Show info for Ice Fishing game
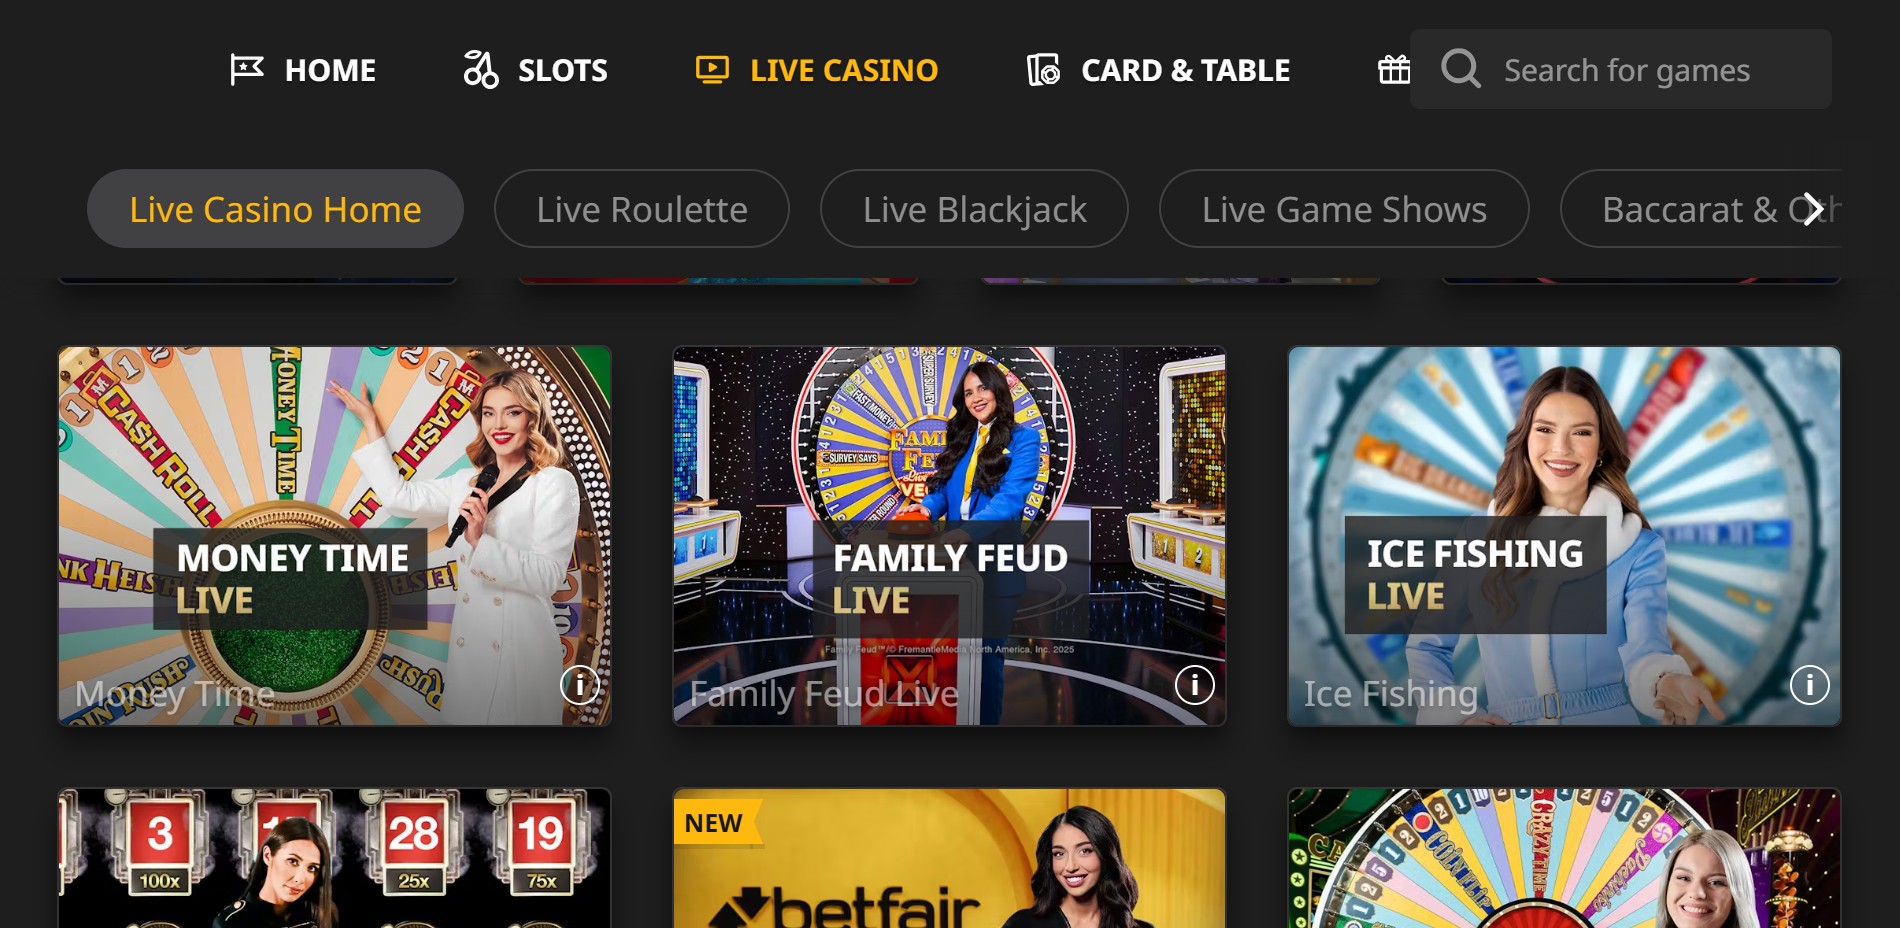 [x=1810, y=685]
